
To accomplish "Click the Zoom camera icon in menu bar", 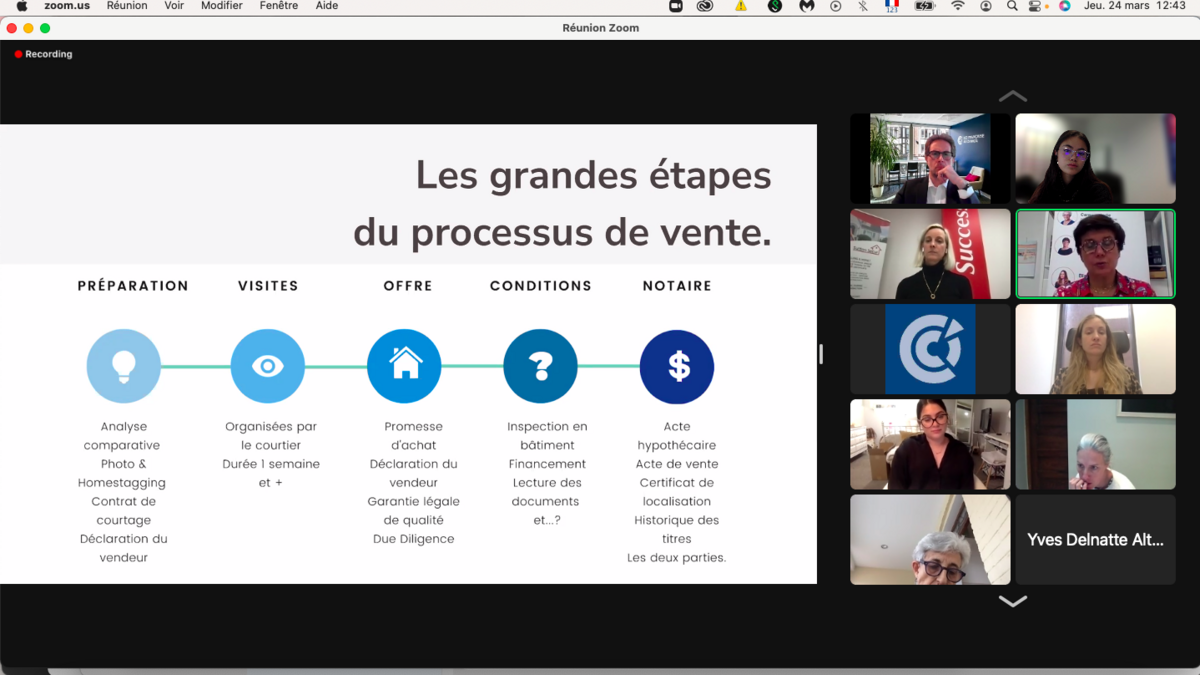I will [675, 6].
